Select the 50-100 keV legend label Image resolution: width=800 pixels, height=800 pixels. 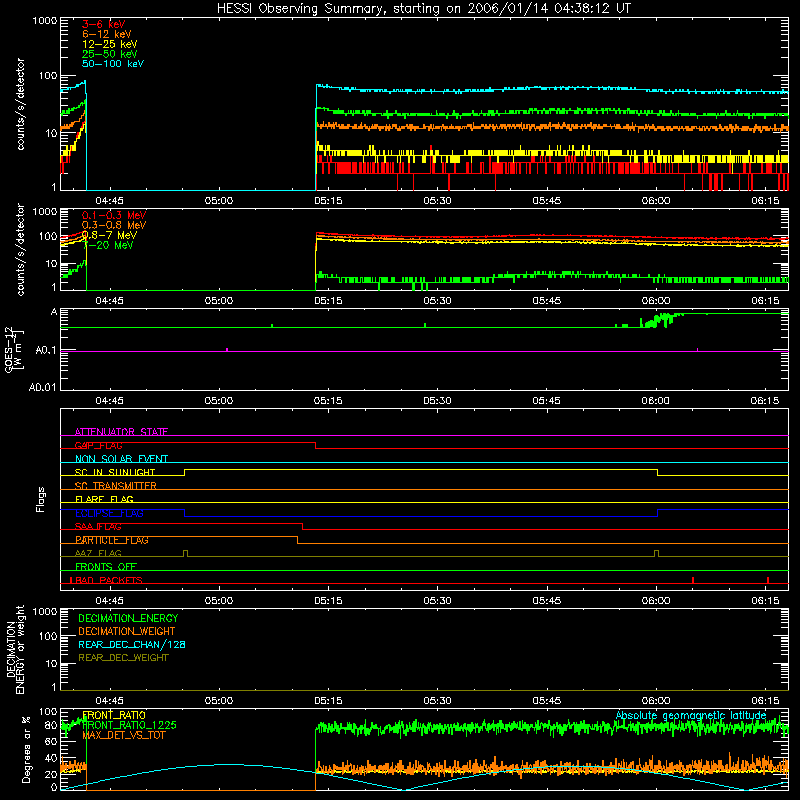pos(113,64)
